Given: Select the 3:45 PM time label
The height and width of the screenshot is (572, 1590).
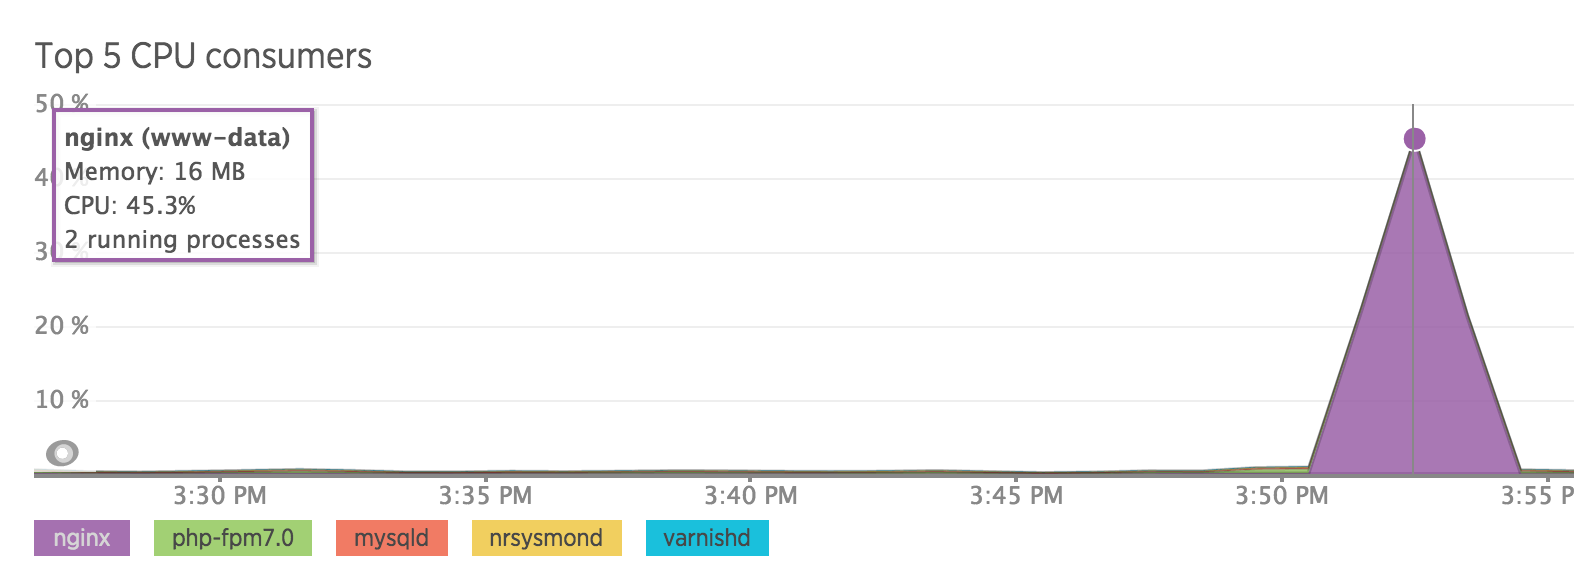Looking at the screenshot, I should tap(1016, 496).
